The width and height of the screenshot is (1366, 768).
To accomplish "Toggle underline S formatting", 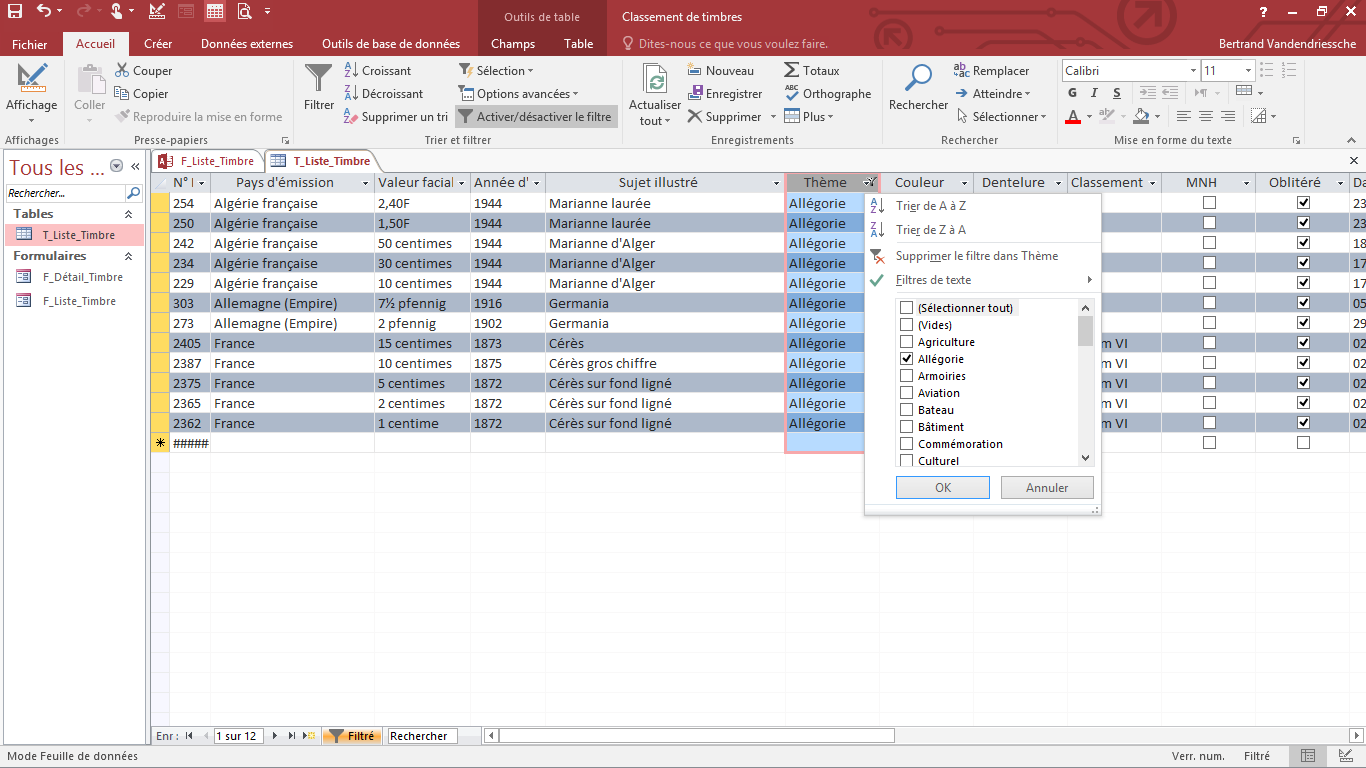I will (x=1117, y=94).
